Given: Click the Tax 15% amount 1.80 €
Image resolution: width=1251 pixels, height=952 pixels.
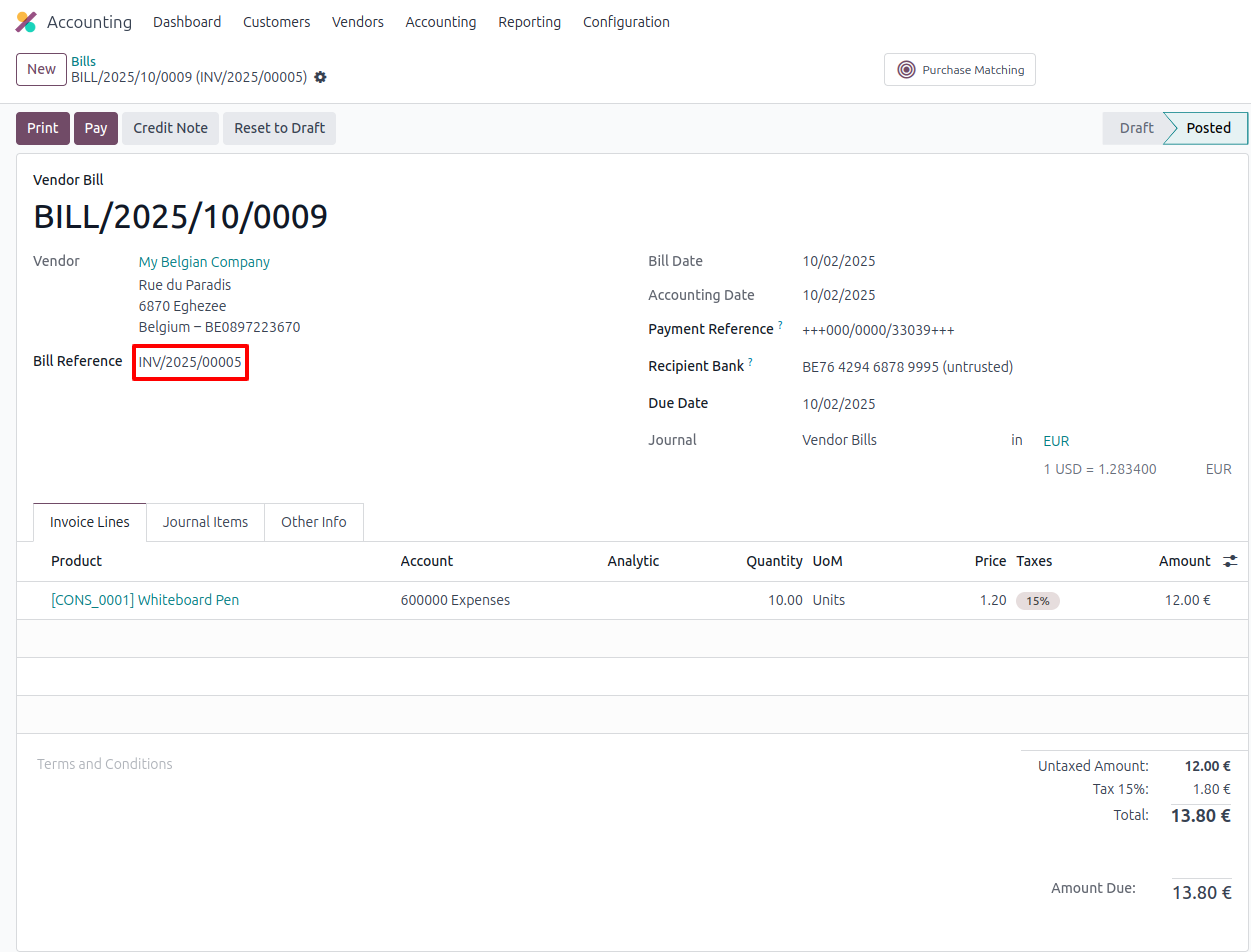Looking at the screenshot, I should [1212, 789].
